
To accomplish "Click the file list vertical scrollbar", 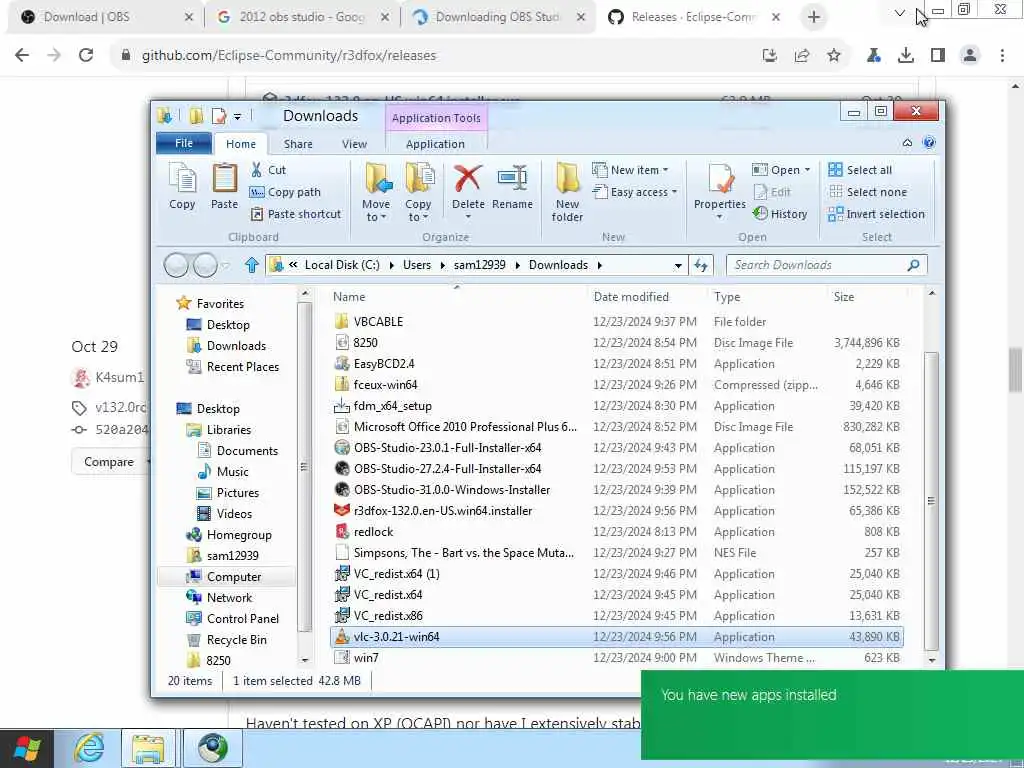I will click(x=931, y=500).
